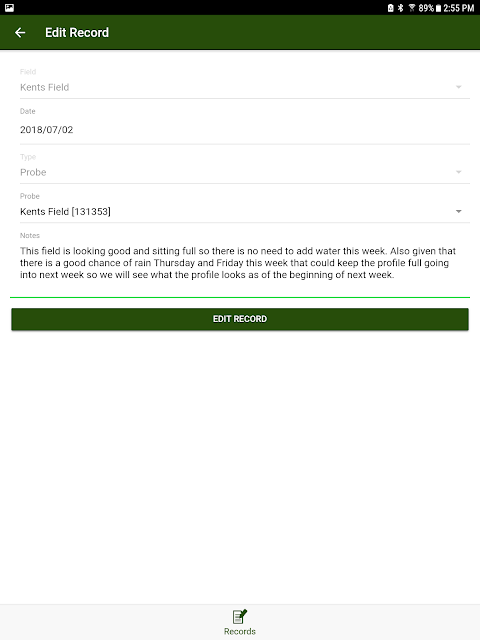480x640 pixels.
Task: Focus the Notes text area about the field
Action: click(x=245, y=263)
